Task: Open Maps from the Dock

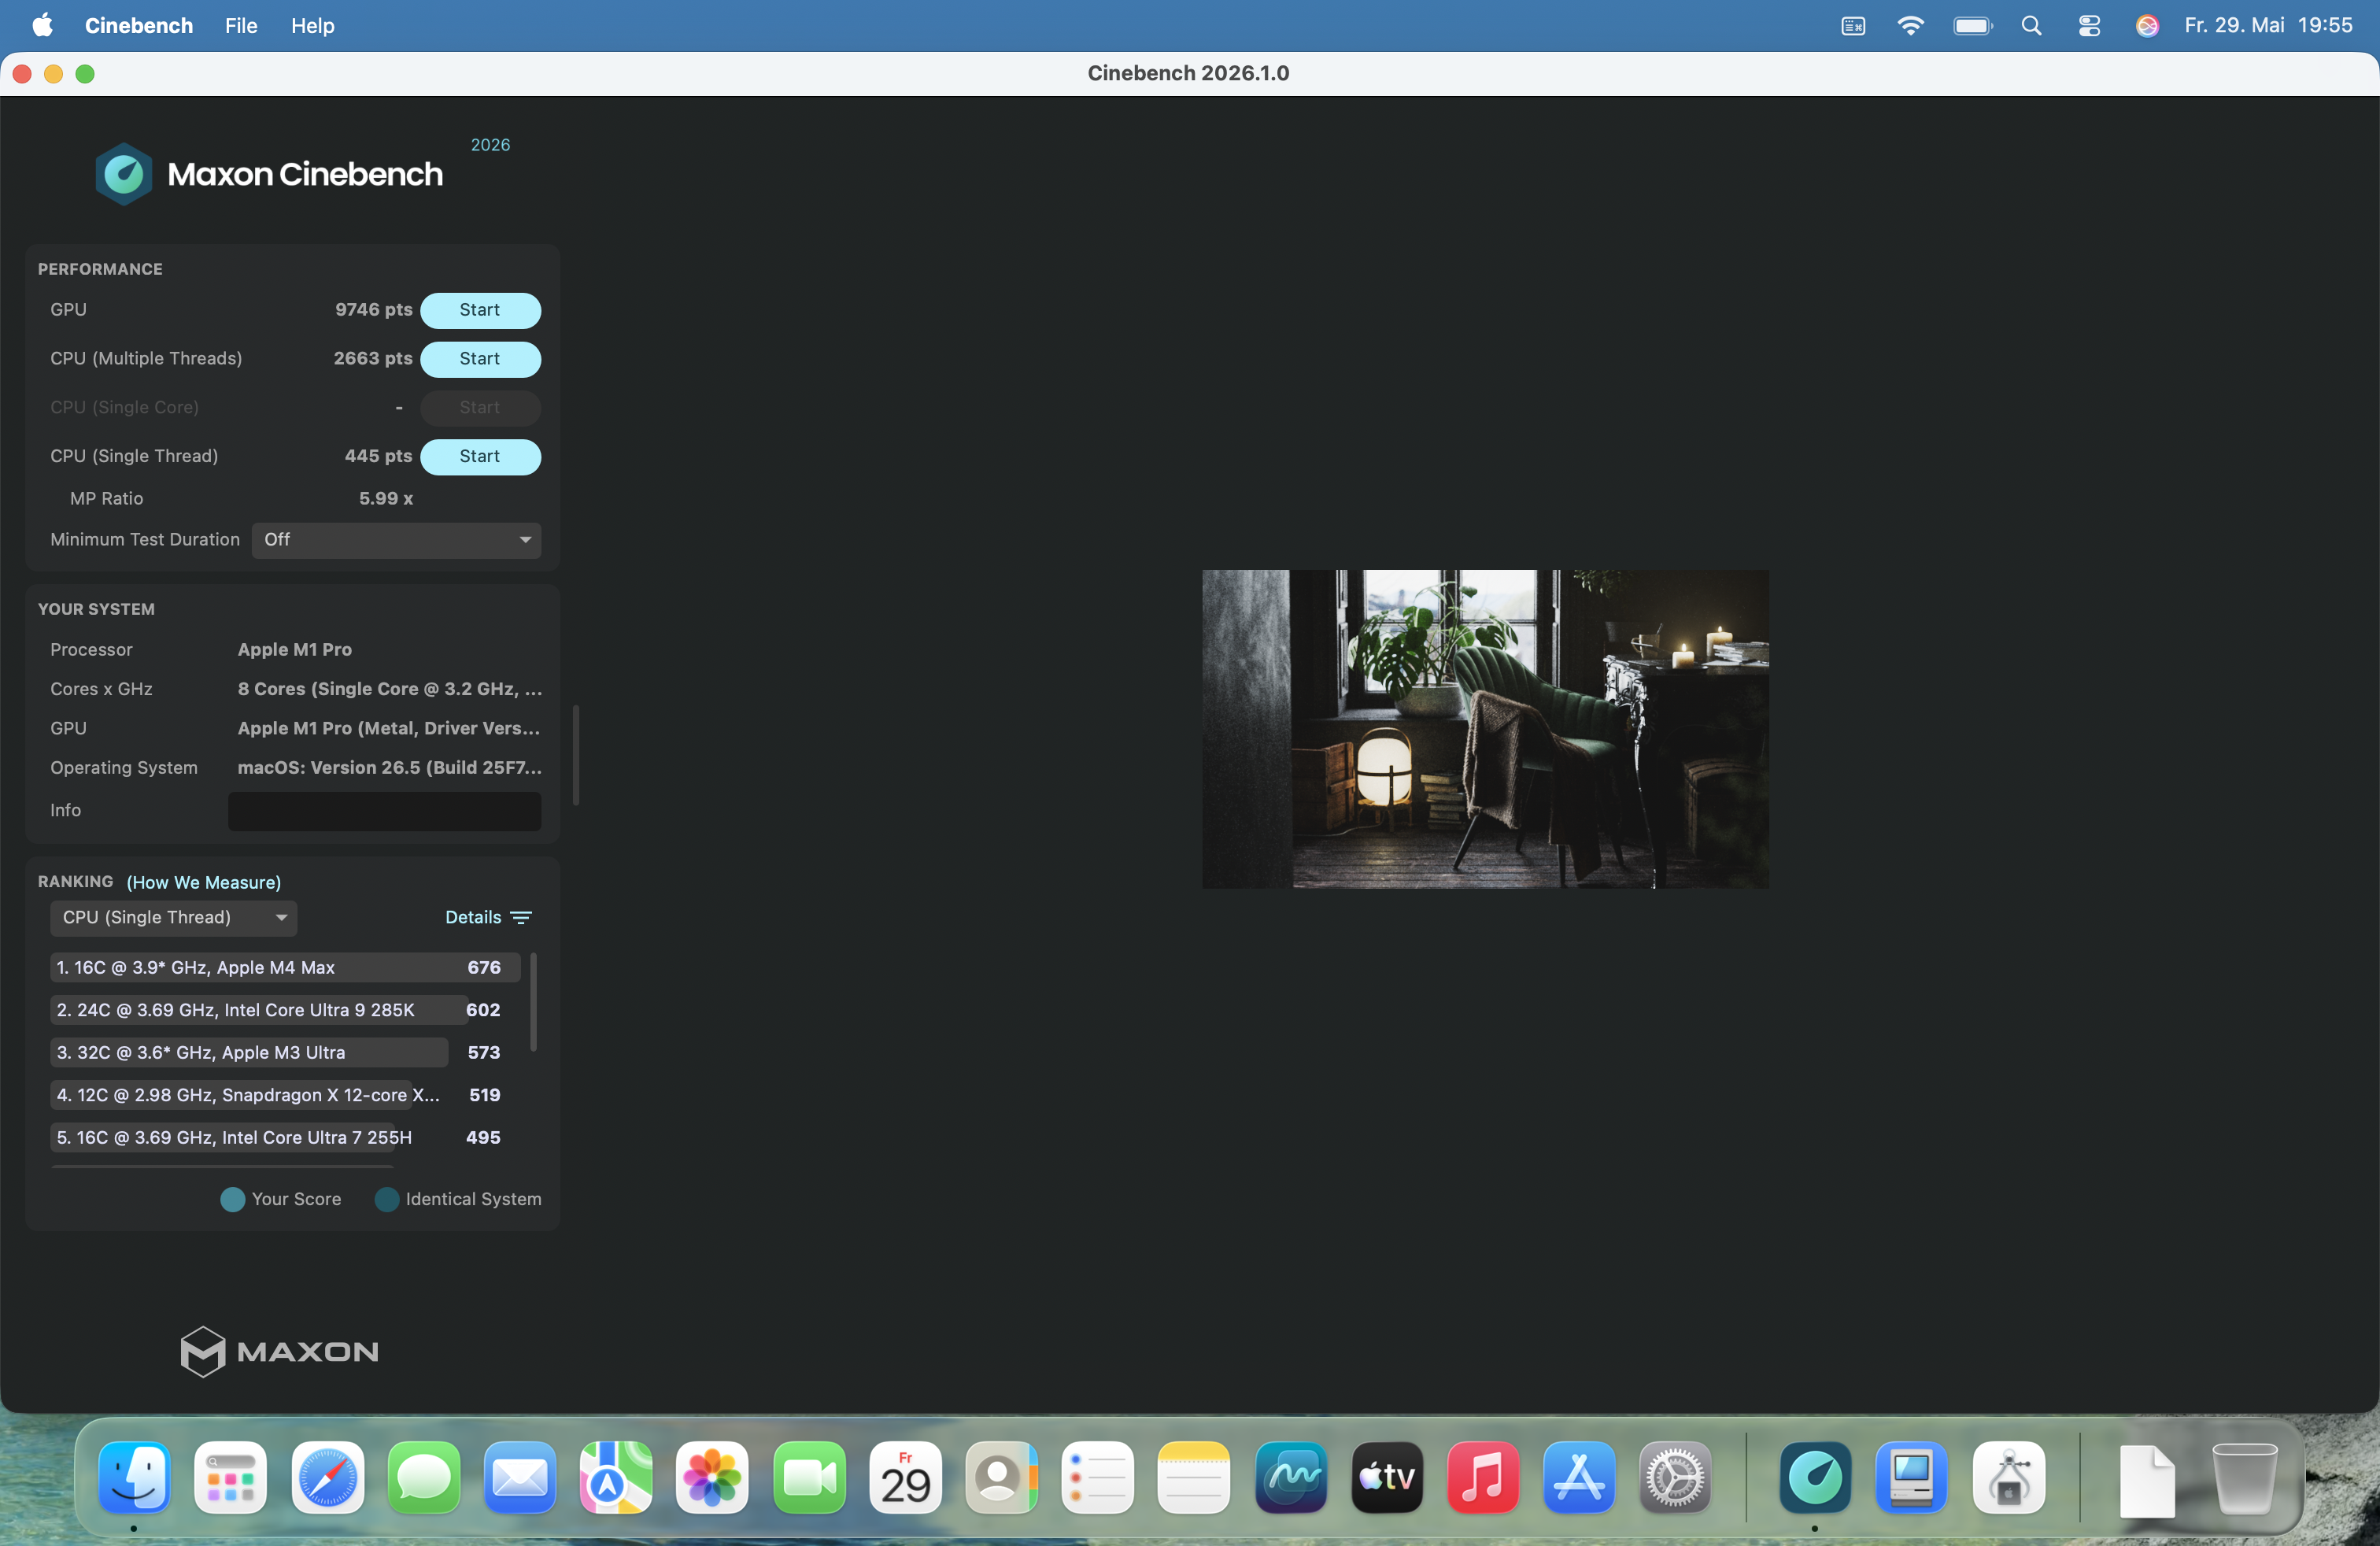Action: (x=616, y=1477)
